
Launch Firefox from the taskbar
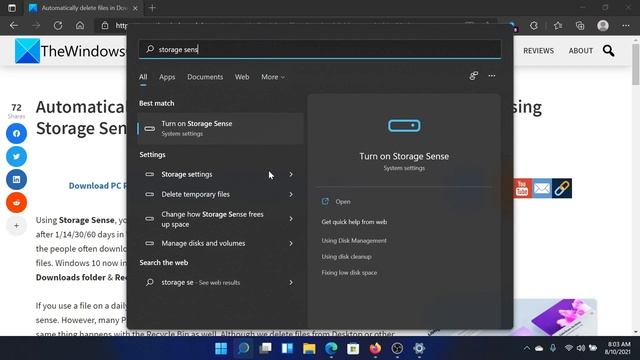click(x=375, y=348)
